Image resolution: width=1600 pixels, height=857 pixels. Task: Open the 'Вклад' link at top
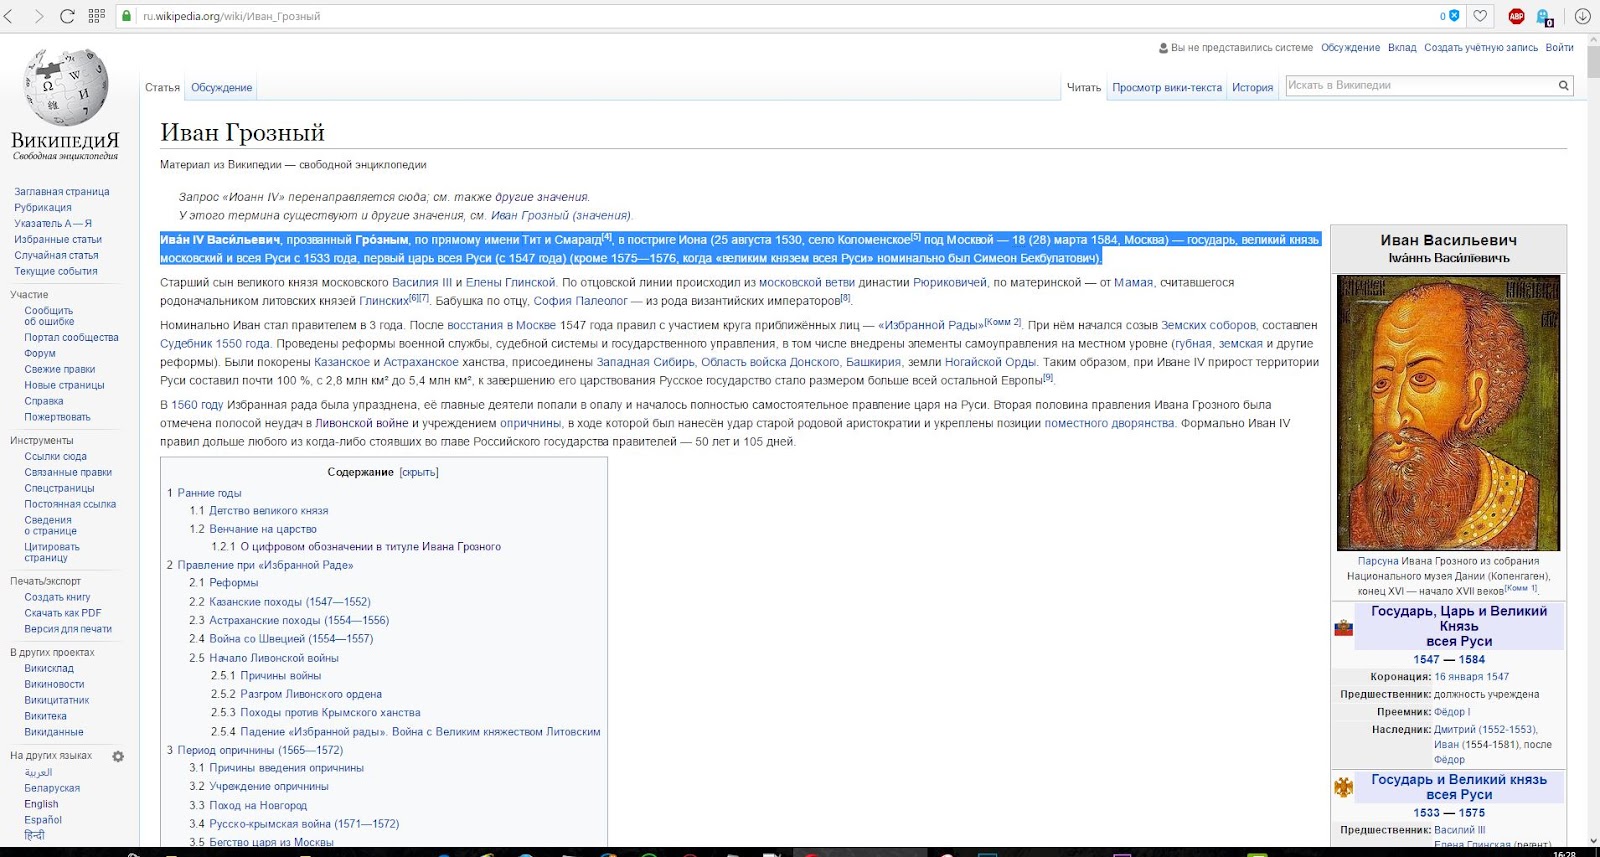(1402, 48)
